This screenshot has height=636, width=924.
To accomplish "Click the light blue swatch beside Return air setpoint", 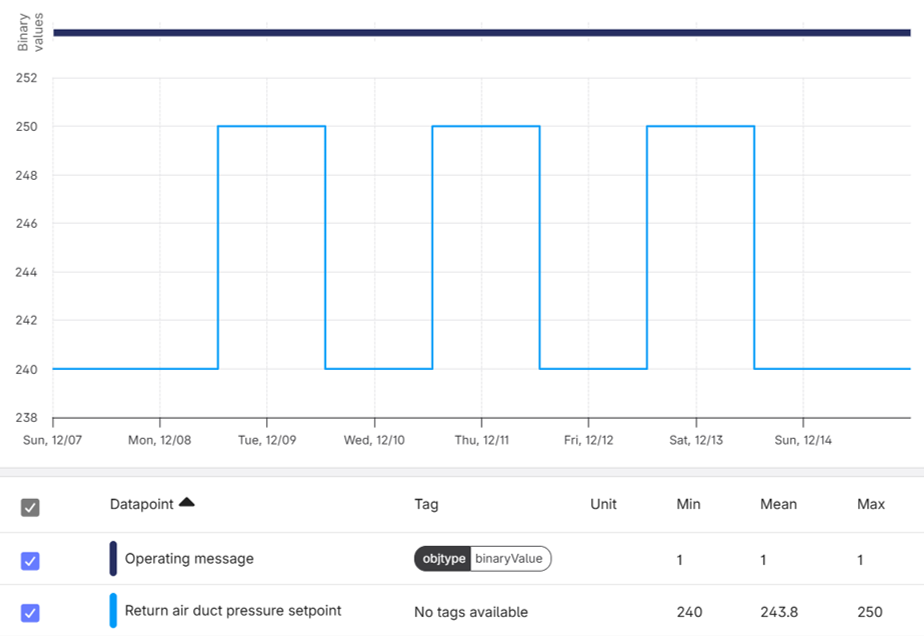I will tap(113, 611).
